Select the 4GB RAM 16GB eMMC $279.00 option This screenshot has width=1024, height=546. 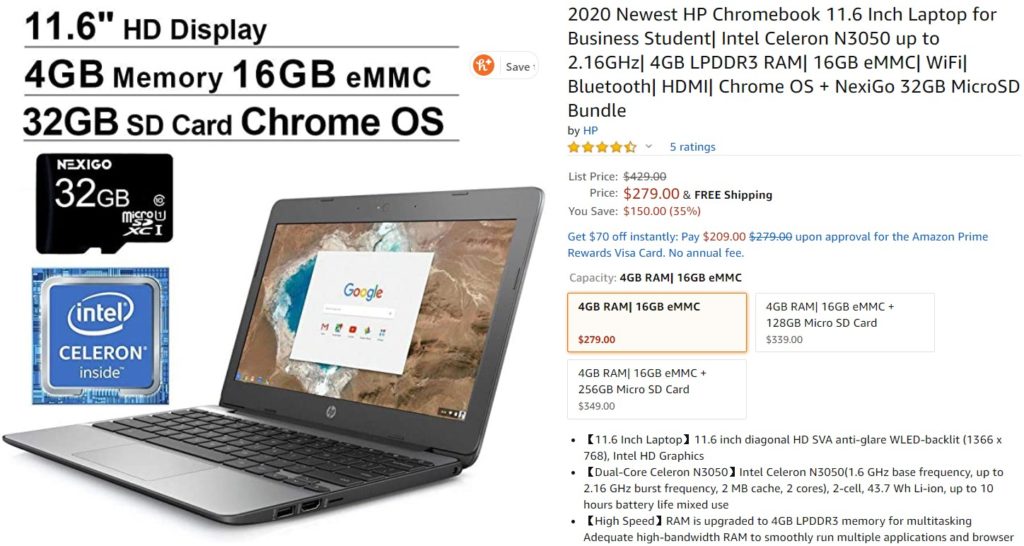[x=657, y=323]
